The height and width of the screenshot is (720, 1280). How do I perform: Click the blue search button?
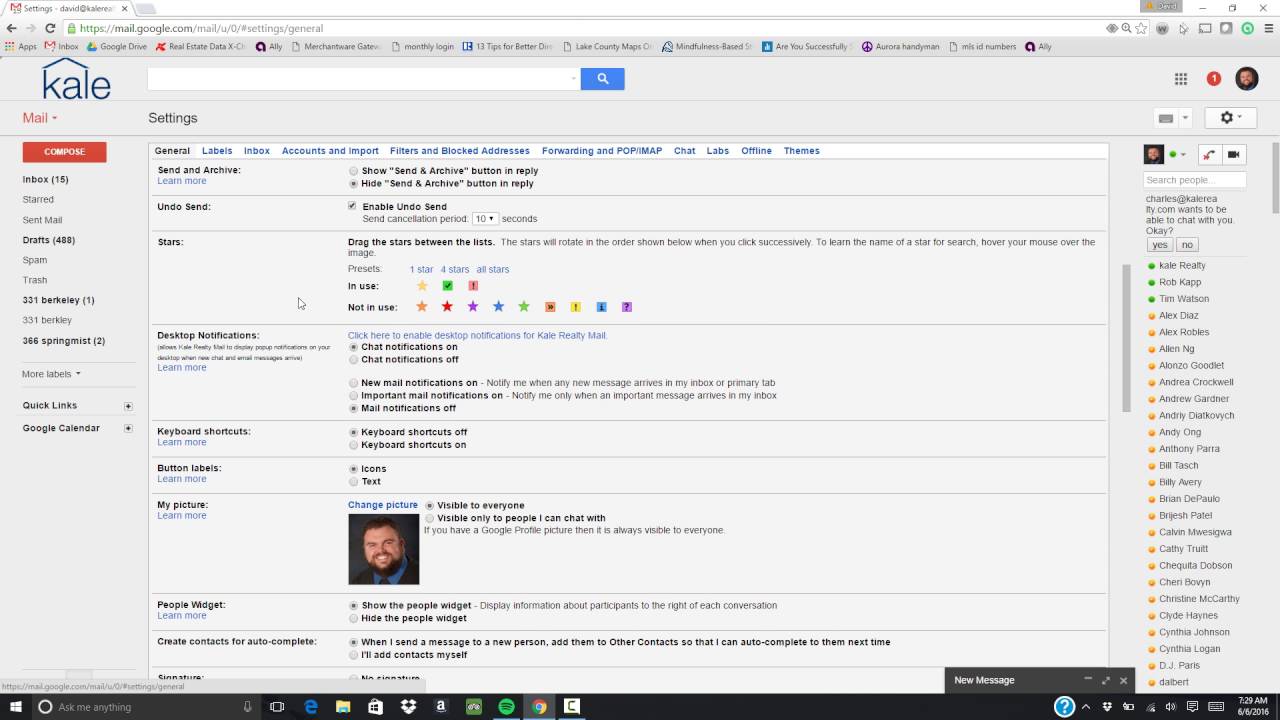[602, 78]
